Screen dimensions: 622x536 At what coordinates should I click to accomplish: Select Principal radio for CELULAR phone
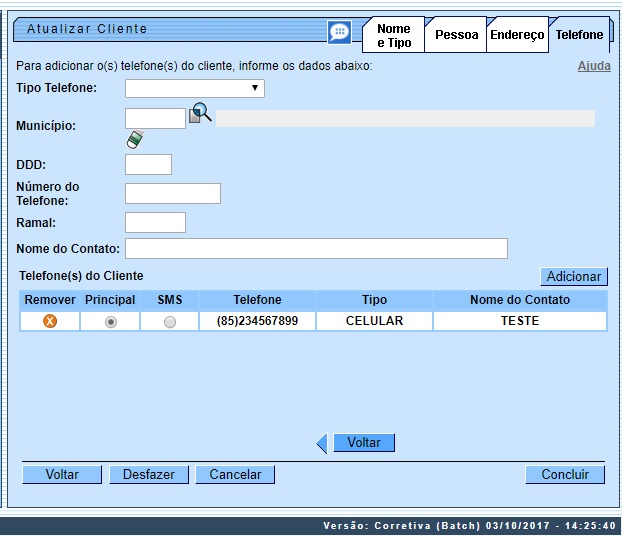pos(110,322)
